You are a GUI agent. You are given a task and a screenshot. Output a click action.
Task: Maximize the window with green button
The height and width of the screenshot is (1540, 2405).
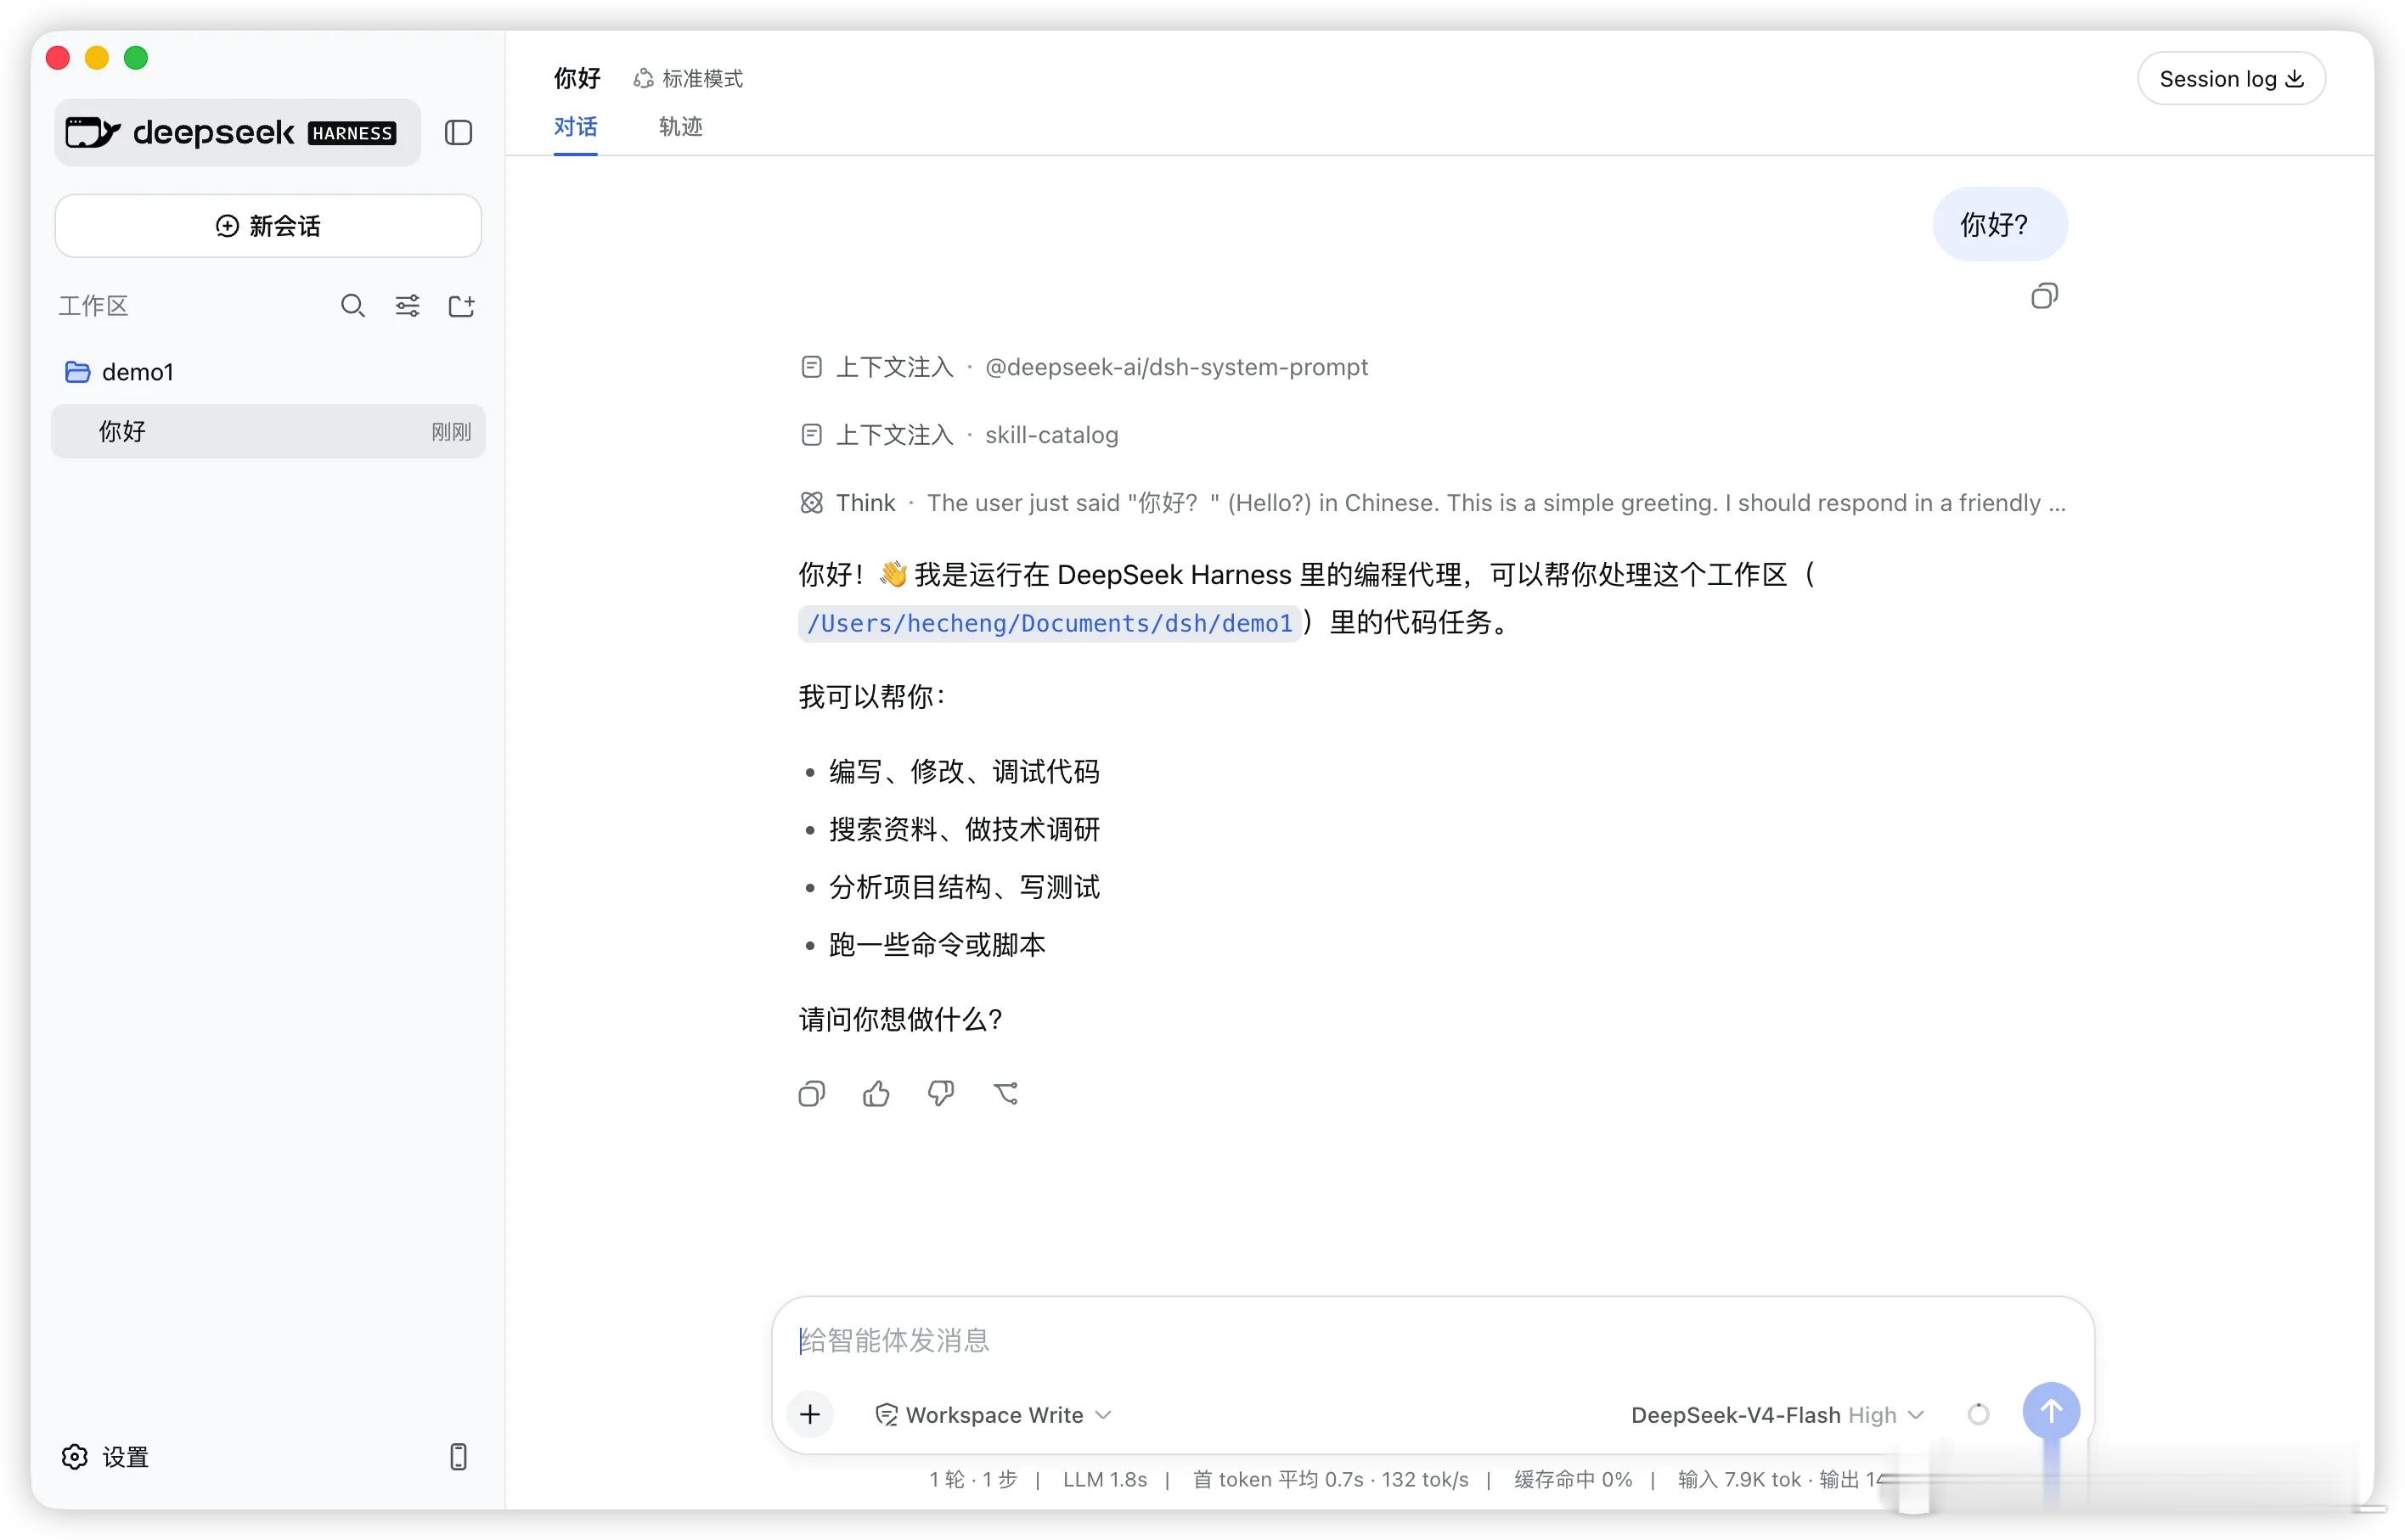(x=136, y=58)
